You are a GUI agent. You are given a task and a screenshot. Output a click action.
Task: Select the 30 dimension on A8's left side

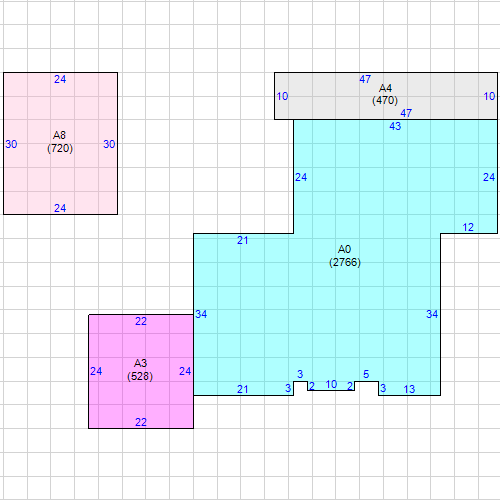click(x=11, y=144)
